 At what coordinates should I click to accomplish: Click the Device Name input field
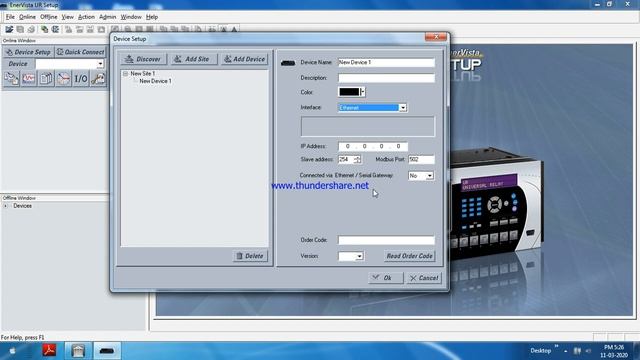386,62
